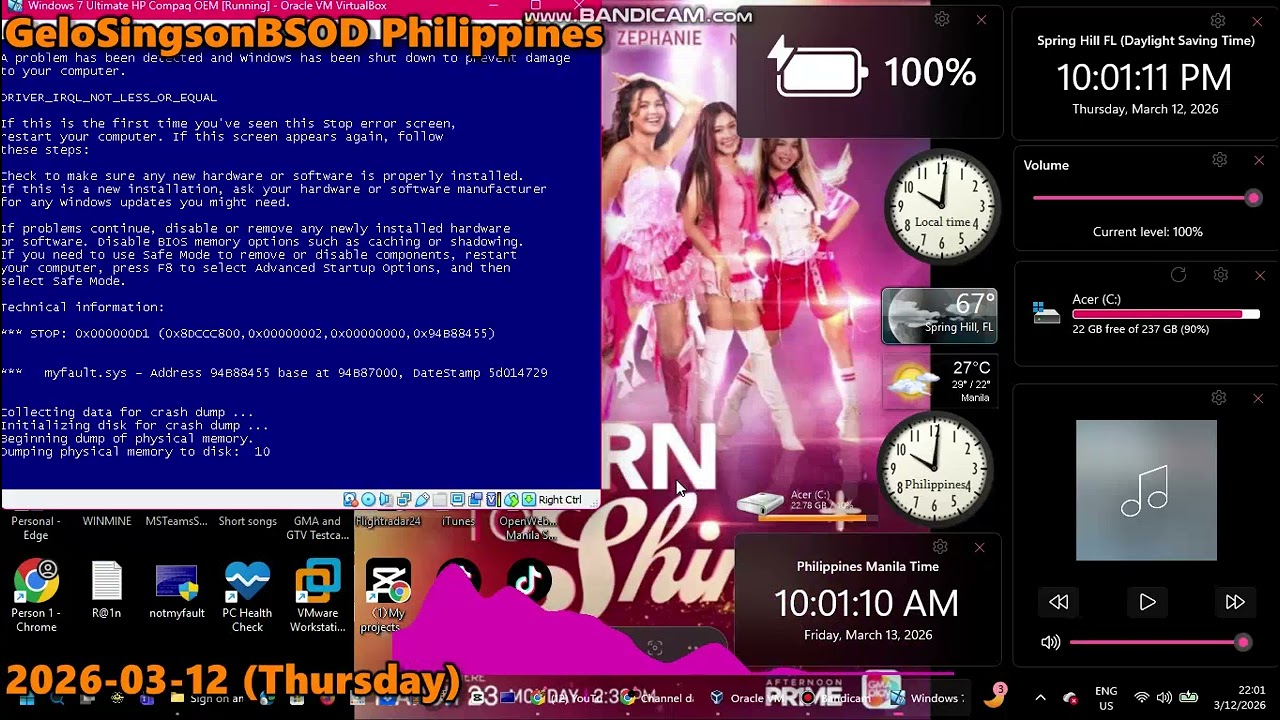1280x720 pixels.
Task: Click the VirtualBox audio status icon
Action: tap(386, 500)
